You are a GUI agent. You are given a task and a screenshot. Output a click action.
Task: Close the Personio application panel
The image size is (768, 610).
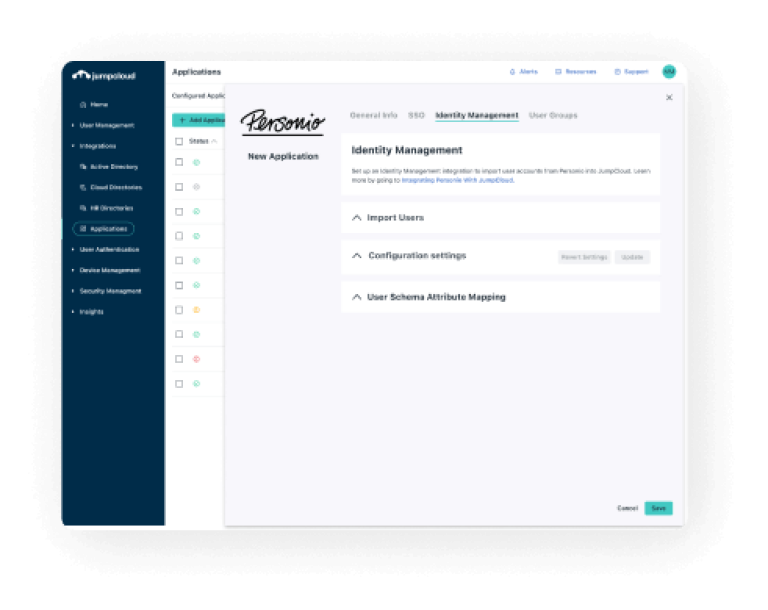click(669, 98)
